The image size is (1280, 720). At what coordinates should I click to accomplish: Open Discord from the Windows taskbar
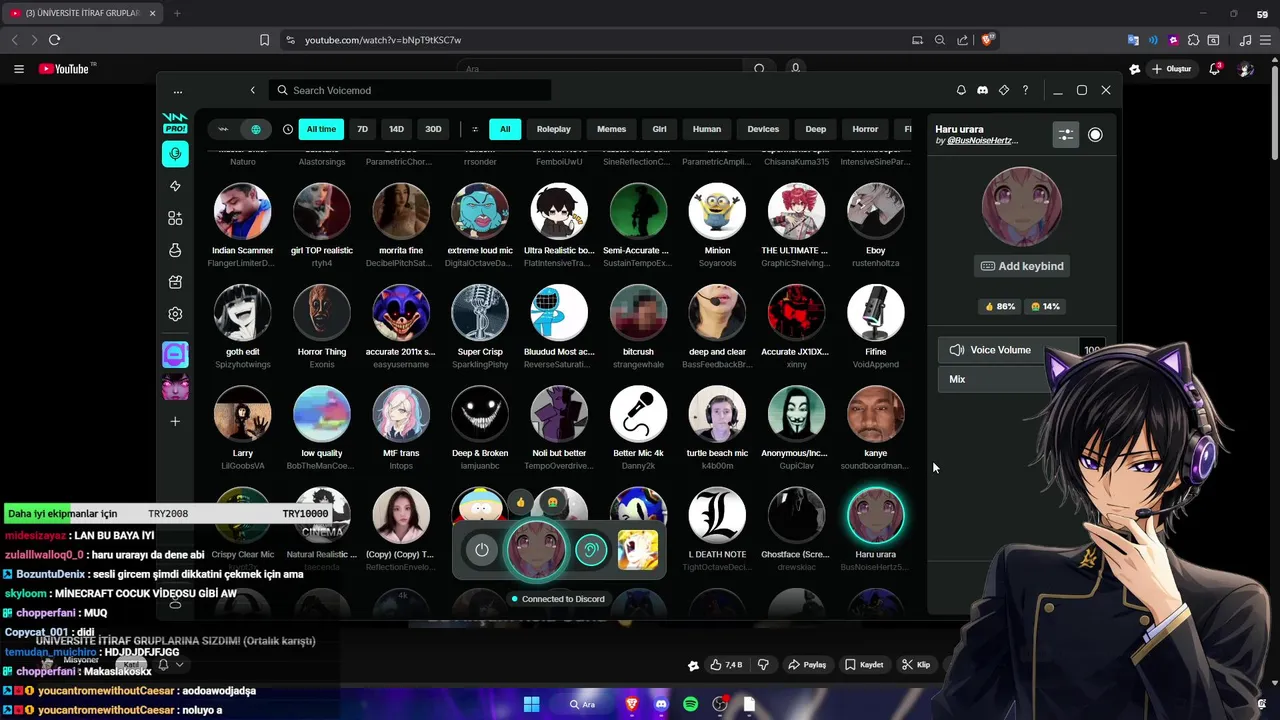tap(660, 704)
